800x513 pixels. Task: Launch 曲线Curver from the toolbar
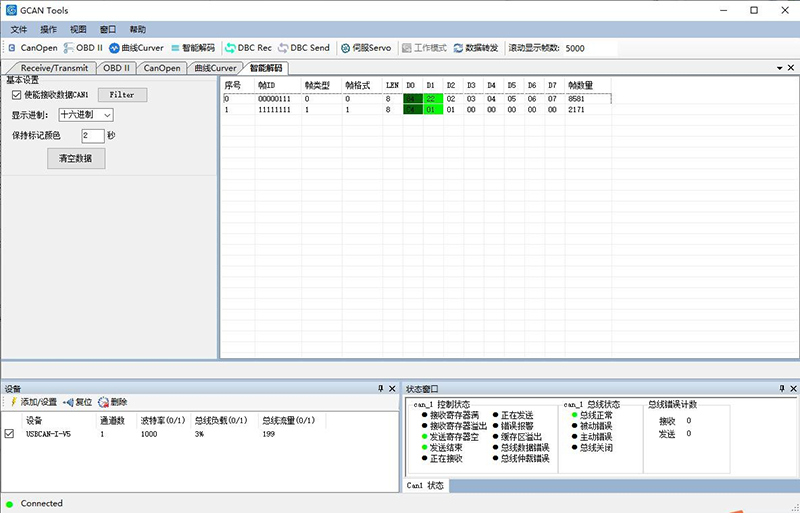(x=136, y=47)
